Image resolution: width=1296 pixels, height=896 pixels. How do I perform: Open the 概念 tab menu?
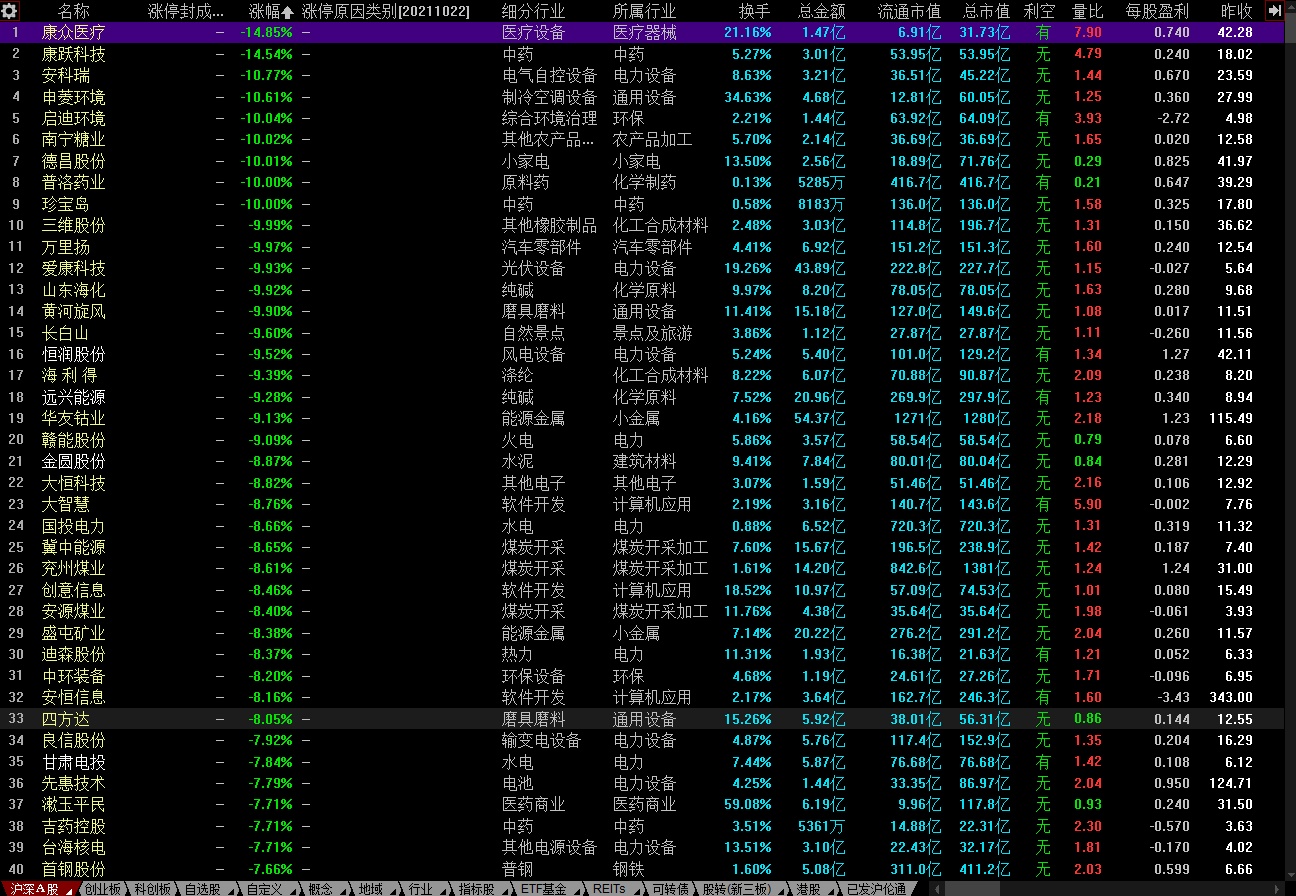326,888
